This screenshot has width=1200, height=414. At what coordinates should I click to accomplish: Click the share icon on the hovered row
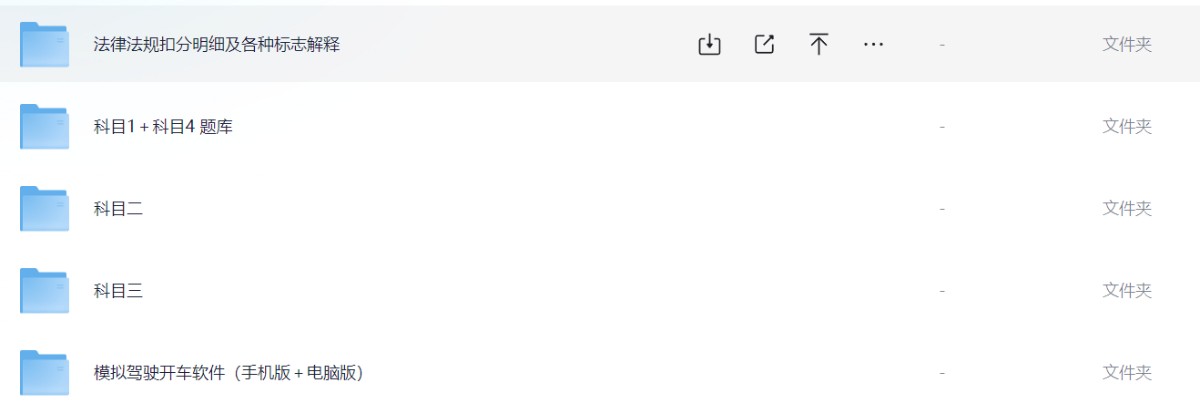click(x=764, y=44)
